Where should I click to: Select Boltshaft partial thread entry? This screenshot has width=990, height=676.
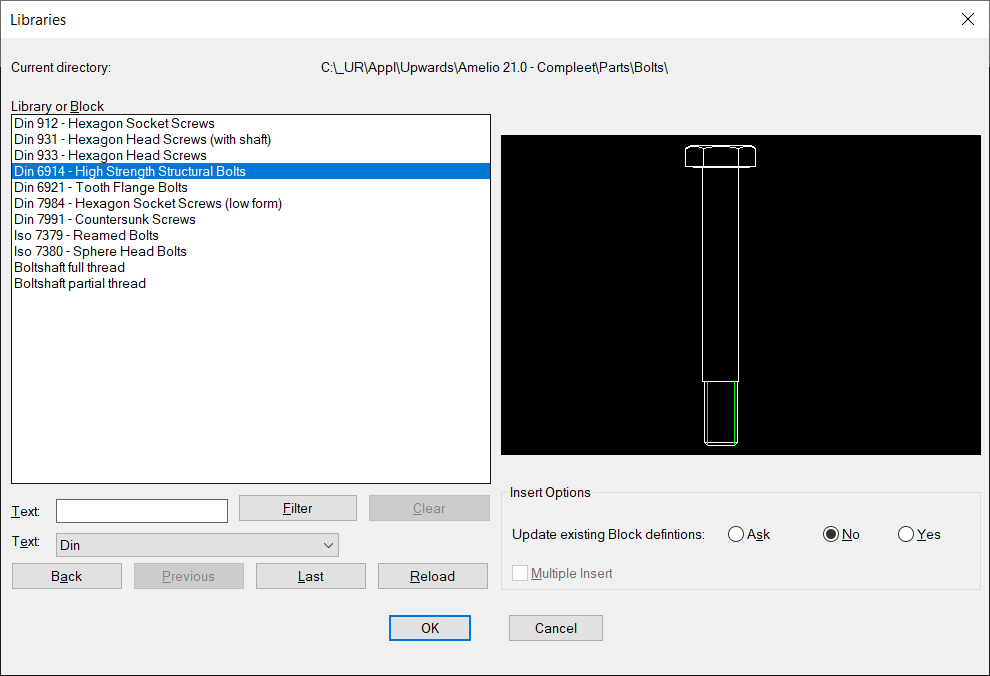[x=251, y=283]
